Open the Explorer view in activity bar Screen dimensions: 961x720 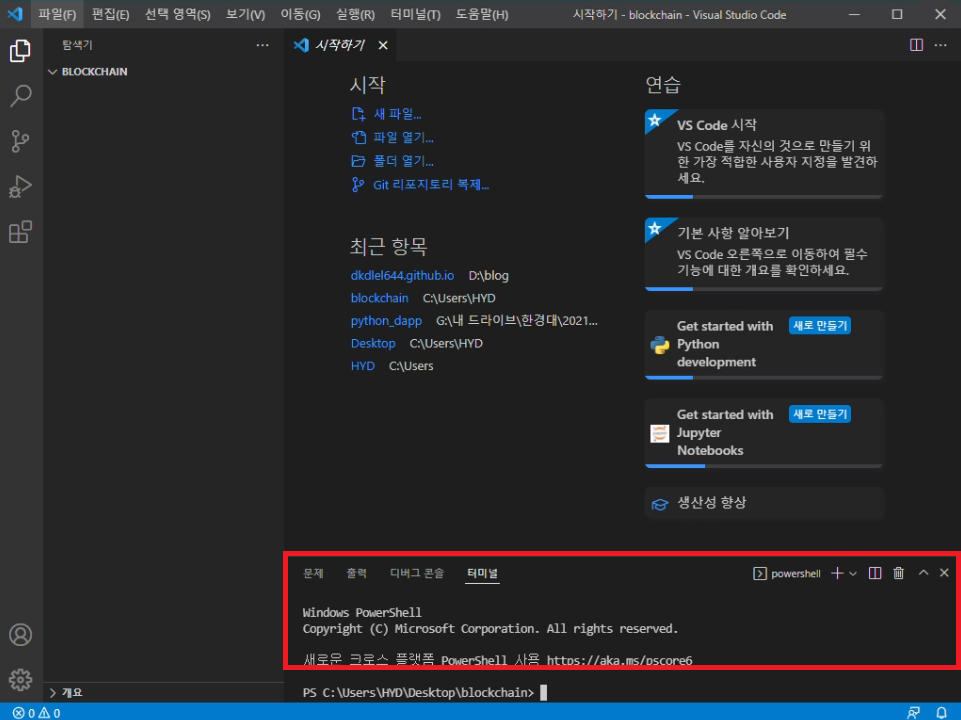coord(20,50)
